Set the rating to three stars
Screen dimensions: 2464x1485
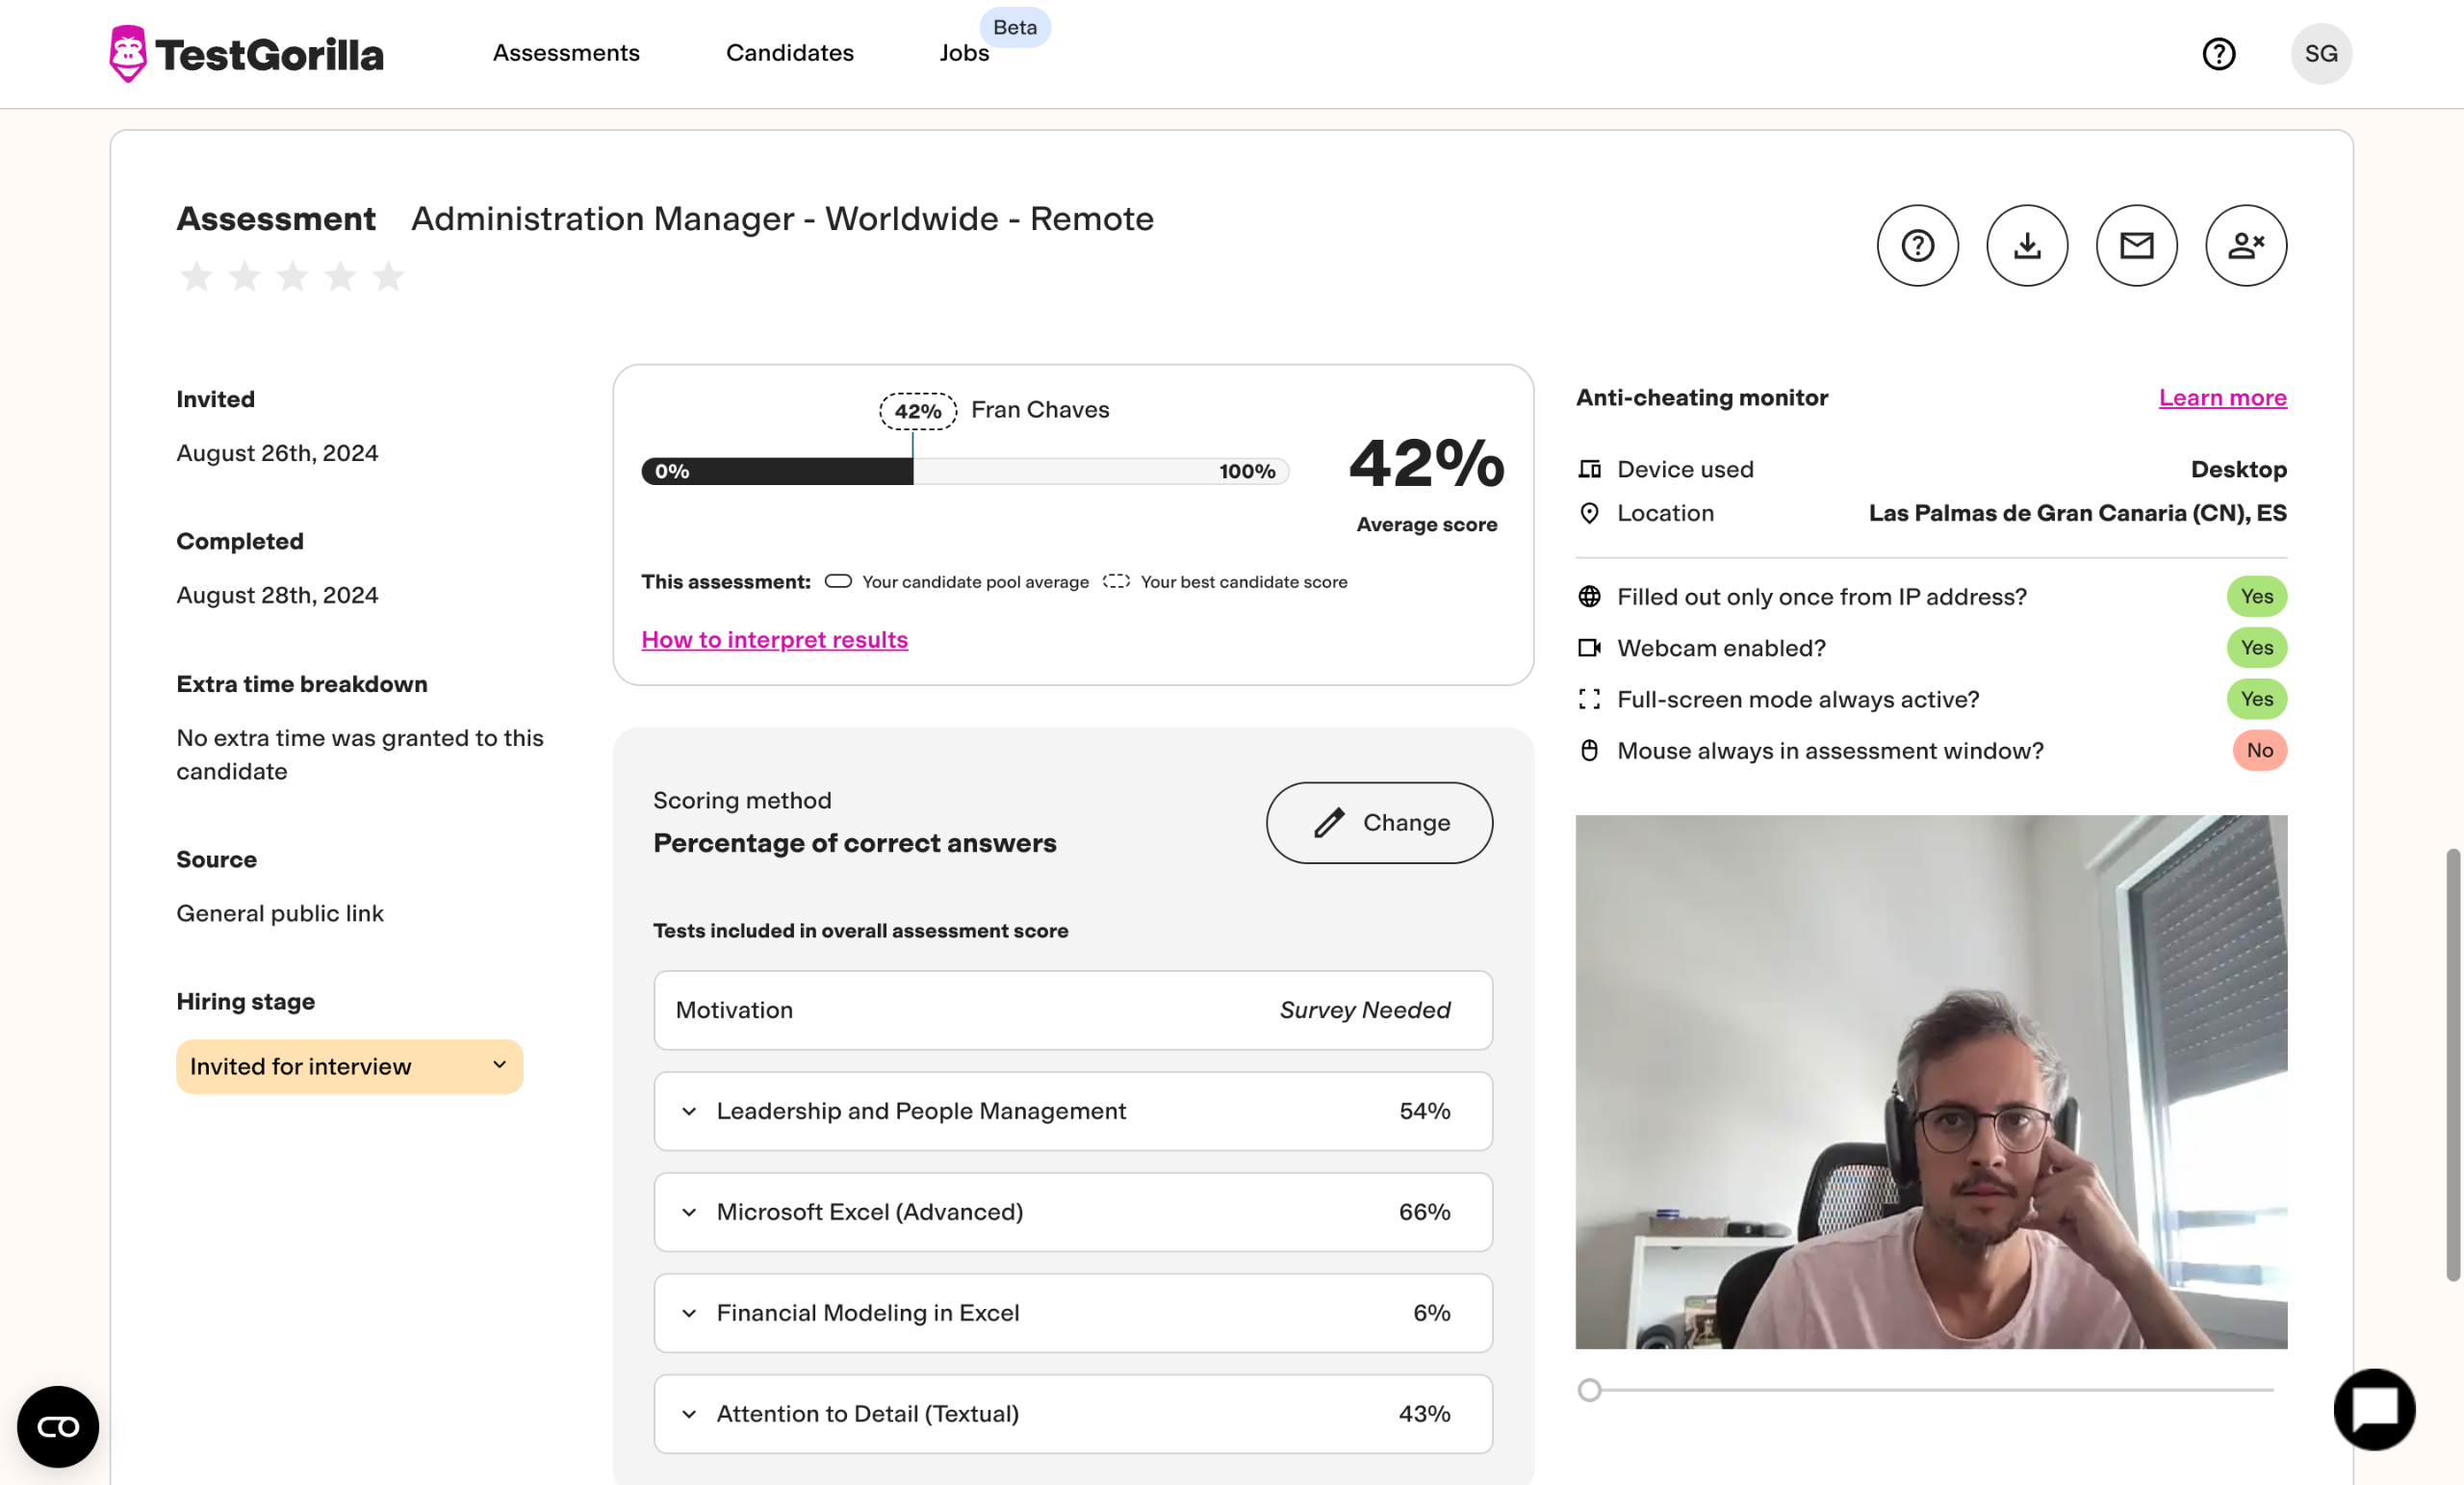(292, 276)
